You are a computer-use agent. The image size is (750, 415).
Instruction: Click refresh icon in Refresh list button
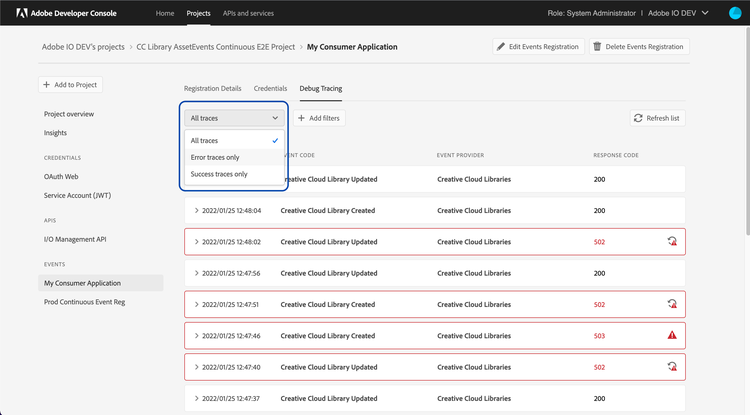[638, 118]
